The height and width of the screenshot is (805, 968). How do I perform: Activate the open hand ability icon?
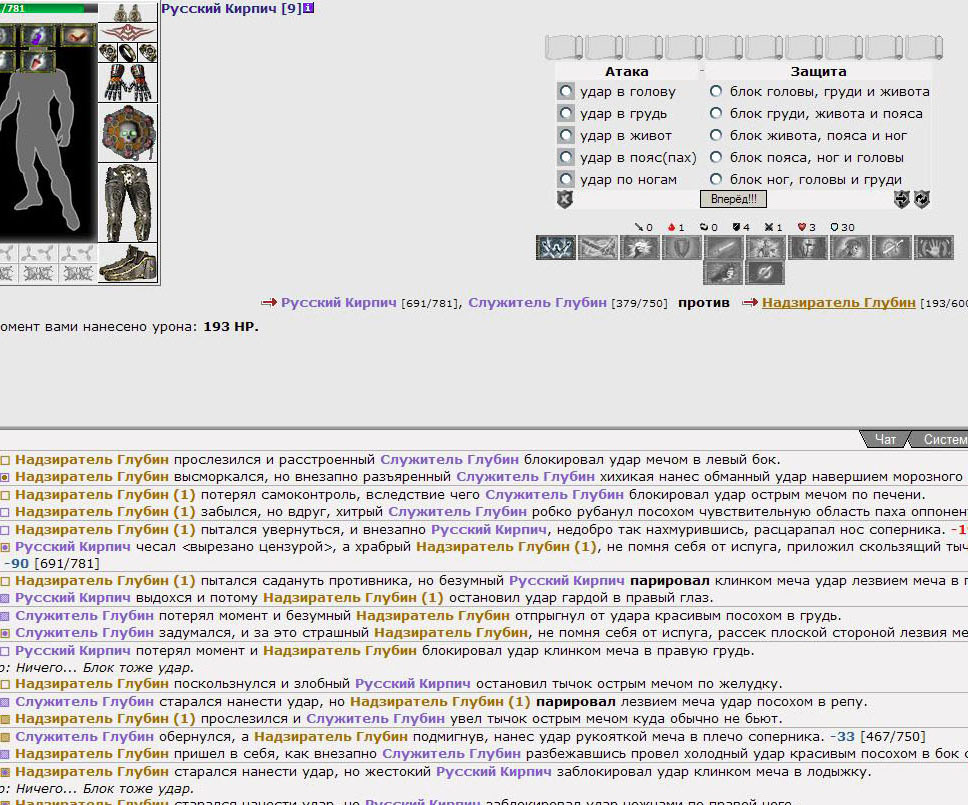coord(933,248)
